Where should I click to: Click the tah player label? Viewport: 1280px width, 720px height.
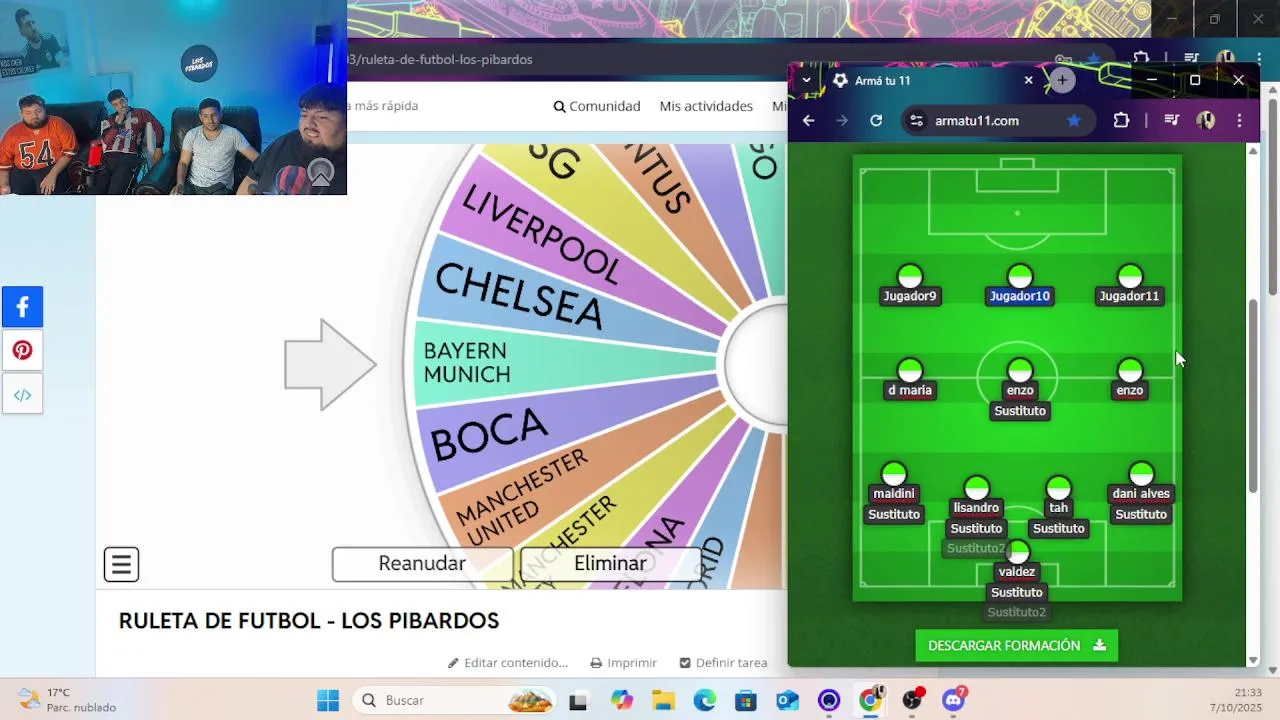click(1058, 508)
